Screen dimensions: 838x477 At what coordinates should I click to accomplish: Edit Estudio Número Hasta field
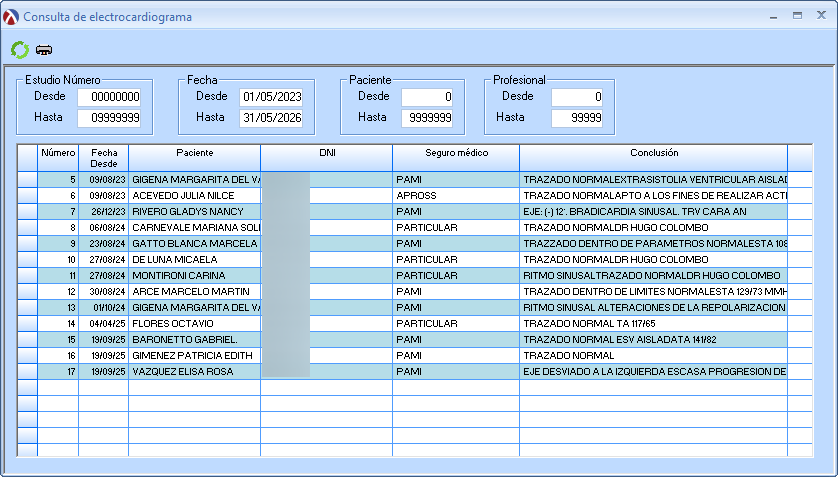109,118
